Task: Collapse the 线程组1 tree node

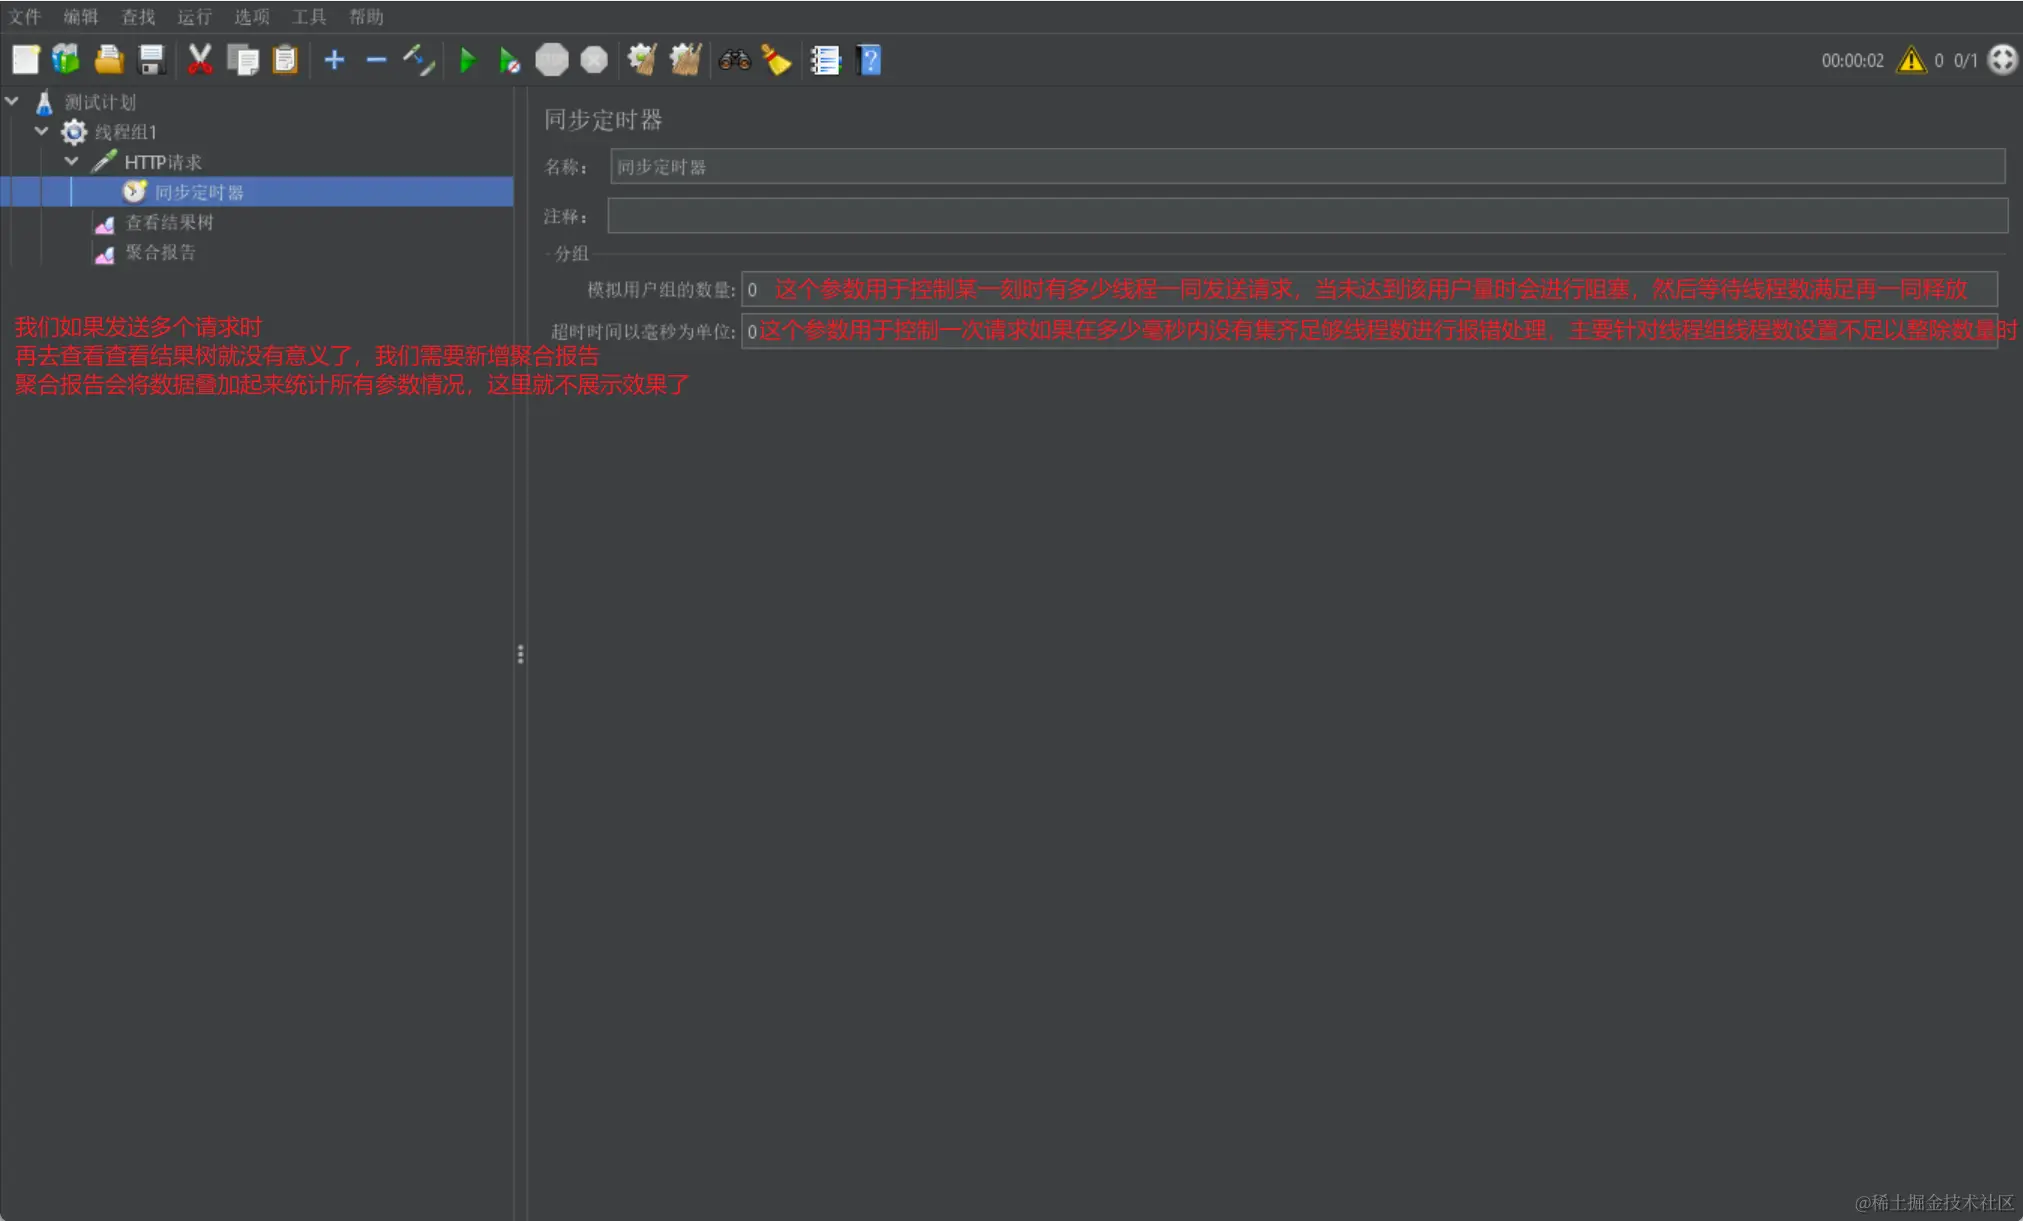Action: pyautogui.click(x=42, y=131)
